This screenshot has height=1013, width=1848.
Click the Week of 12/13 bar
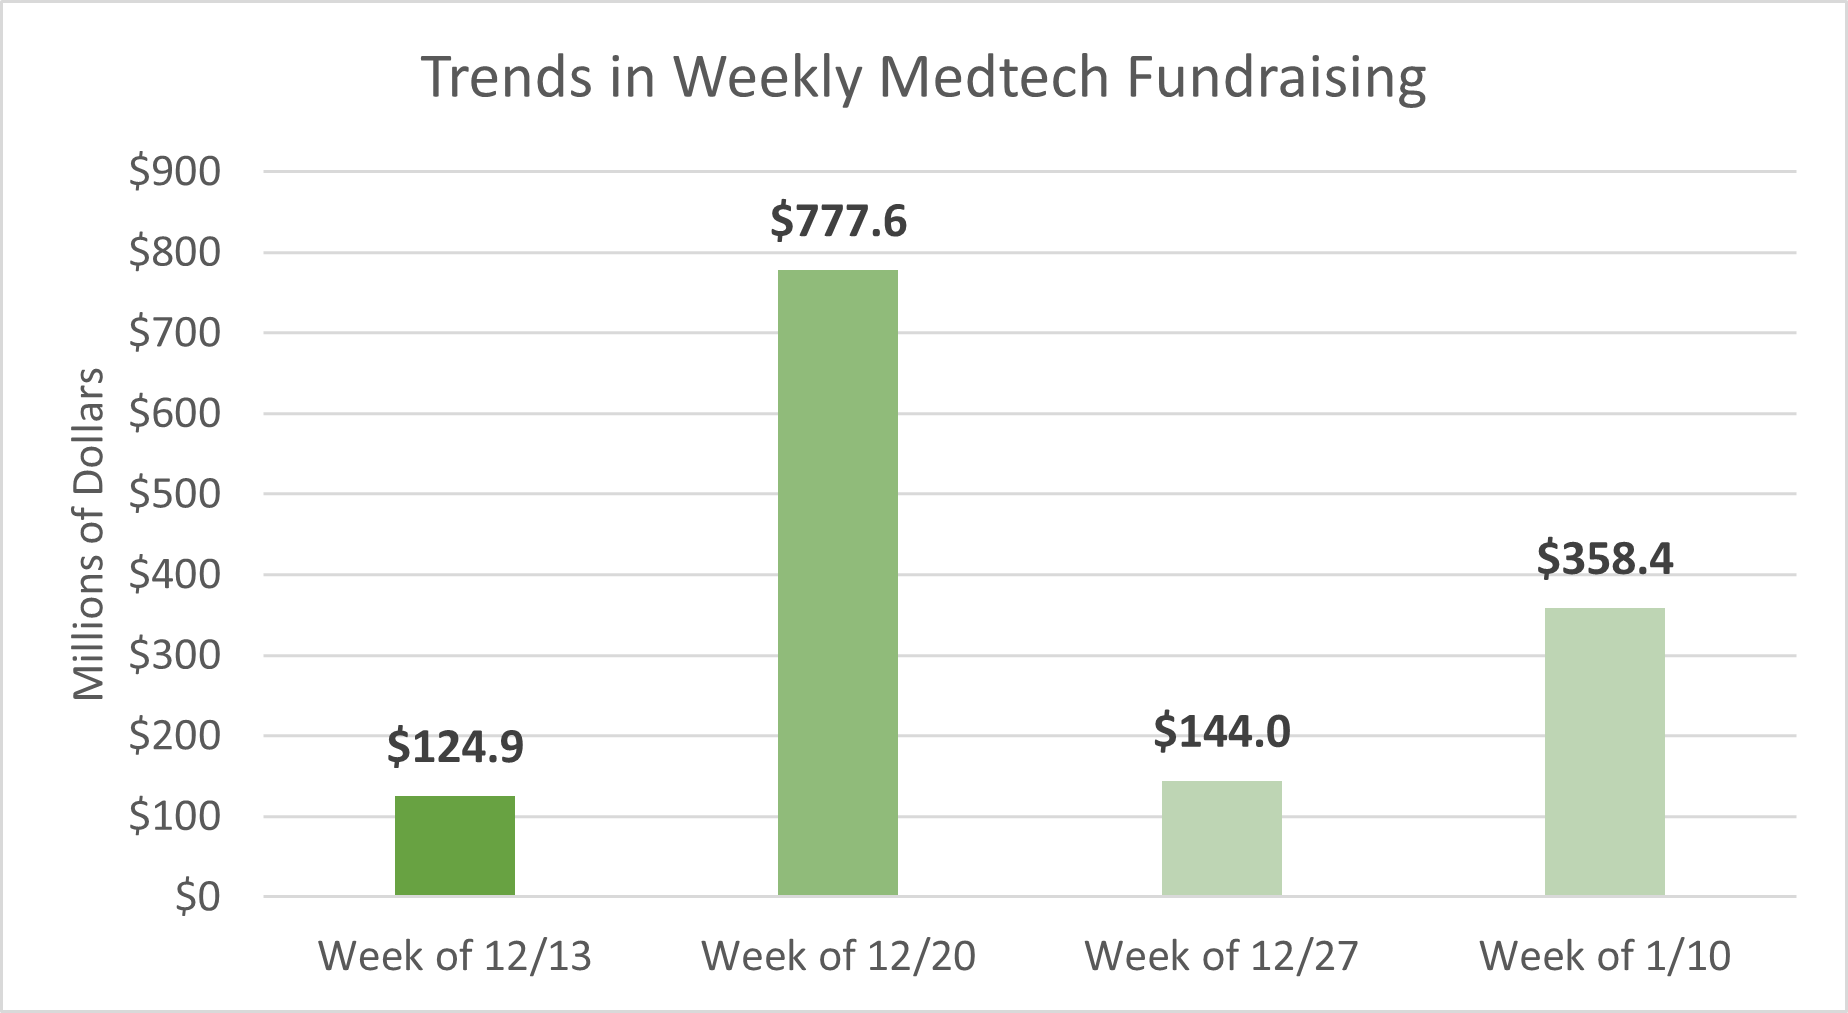455,845
